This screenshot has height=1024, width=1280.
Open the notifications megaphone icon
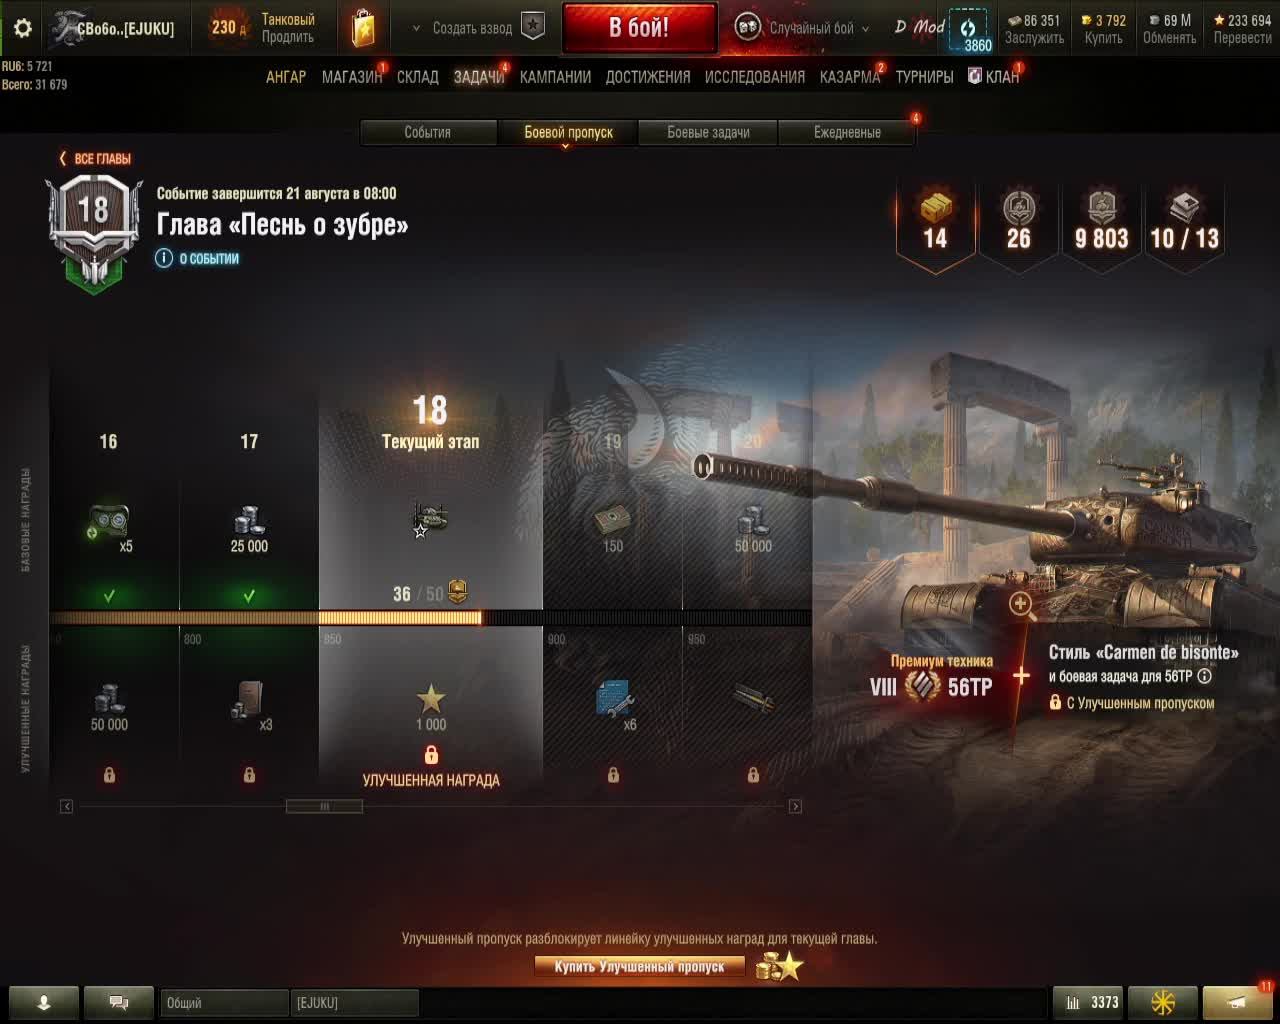1237,1002
